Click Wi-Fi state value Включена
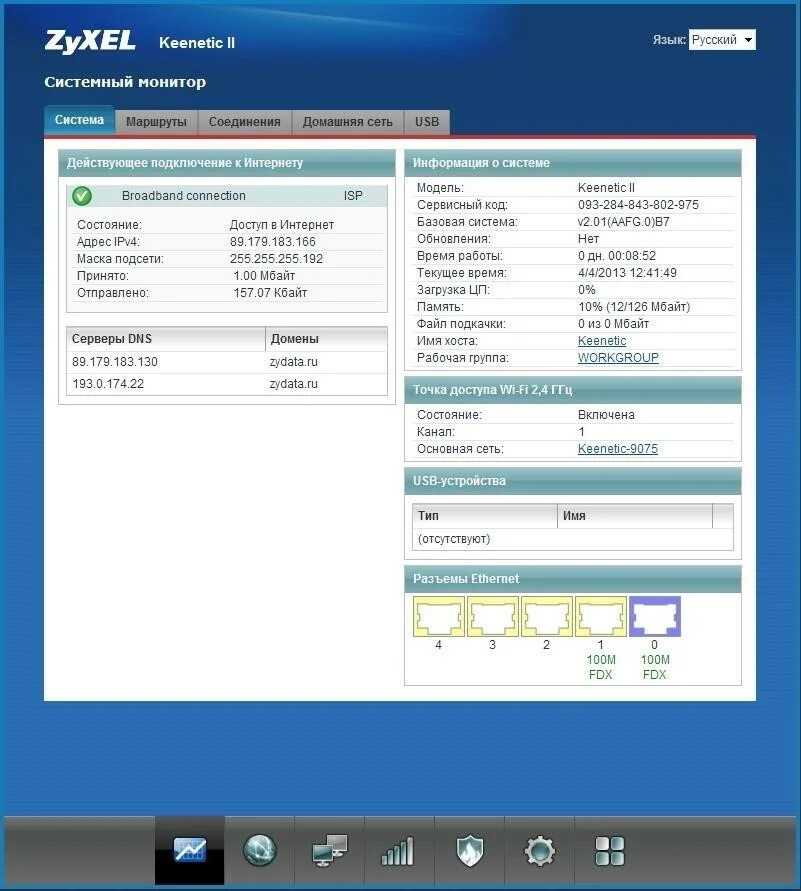This screenshot has height=891, width=801. tap(606, 415)
